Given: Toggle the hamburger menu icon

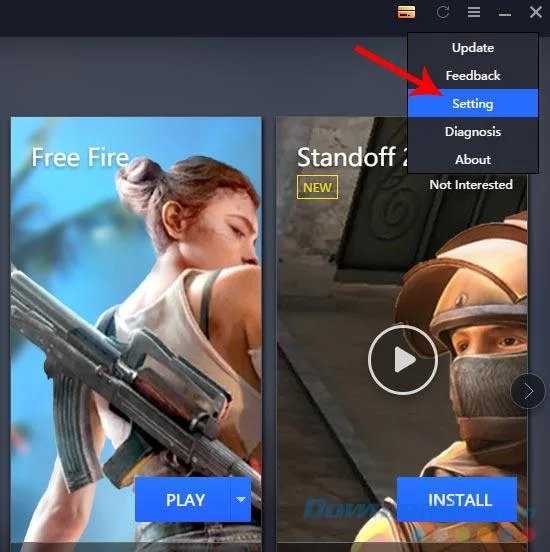Looking at the screenshot, I should click(x=474, y=12).
